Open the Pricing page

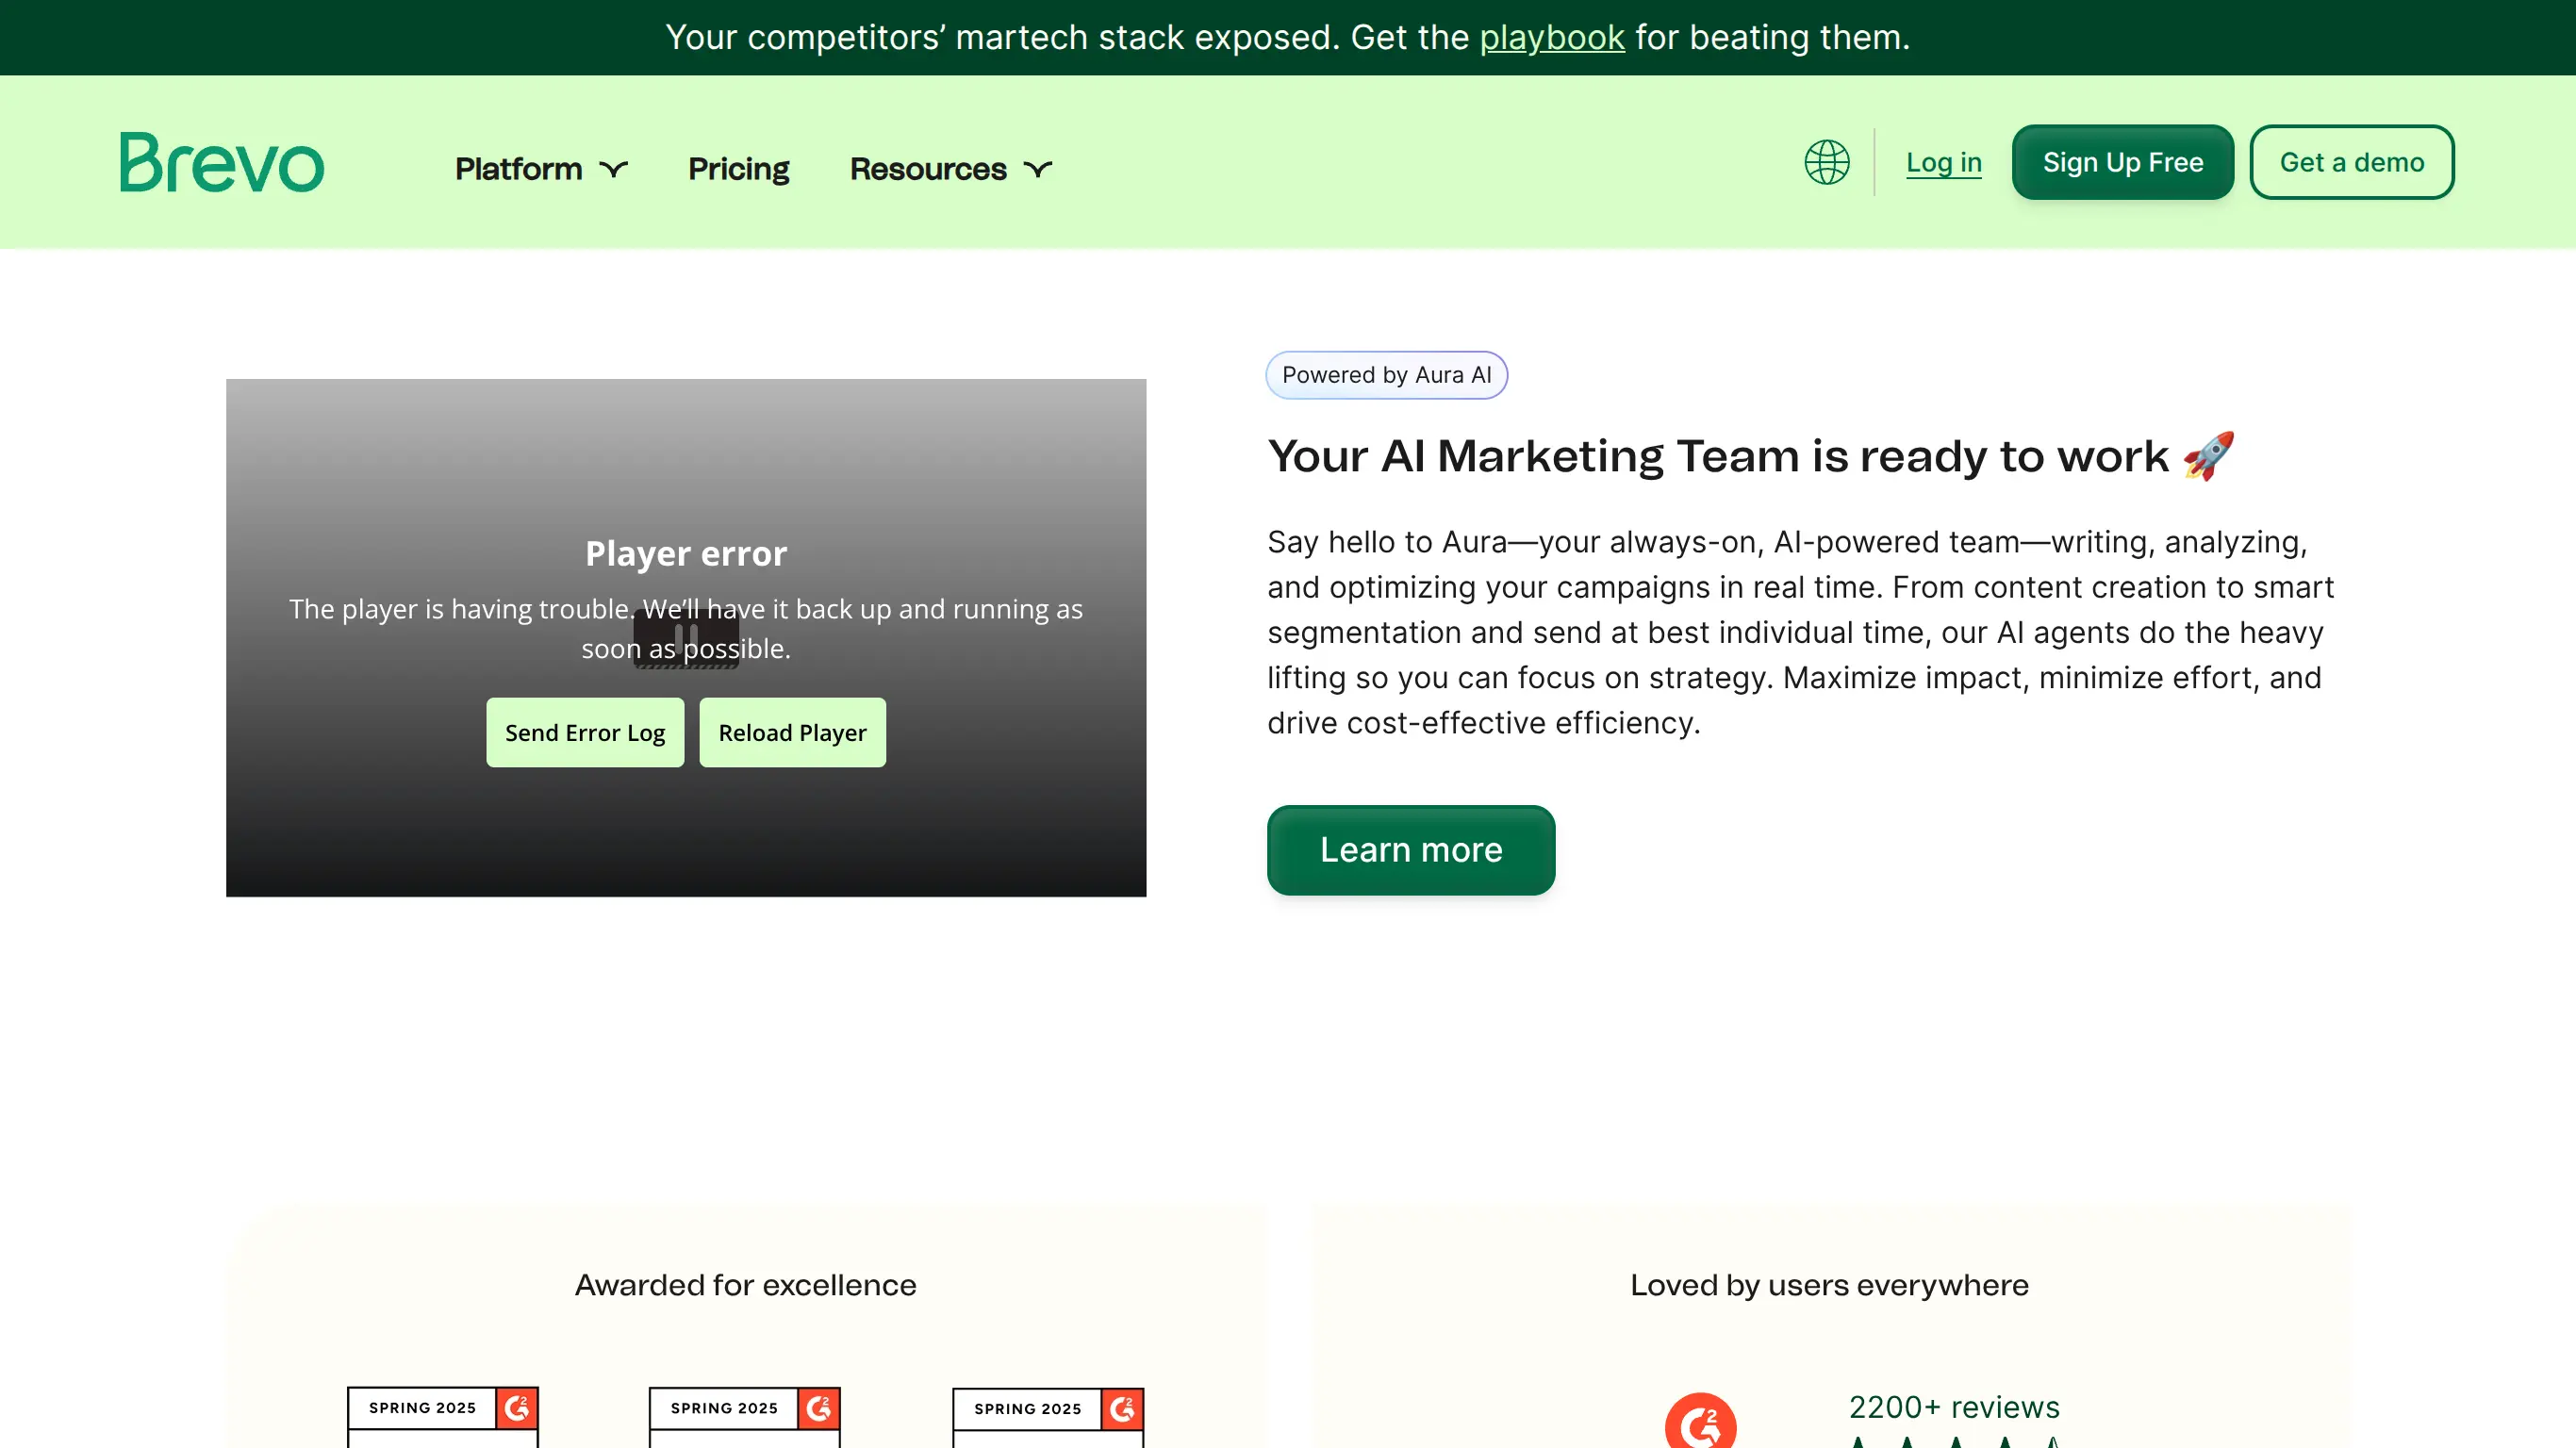point(738,169)
